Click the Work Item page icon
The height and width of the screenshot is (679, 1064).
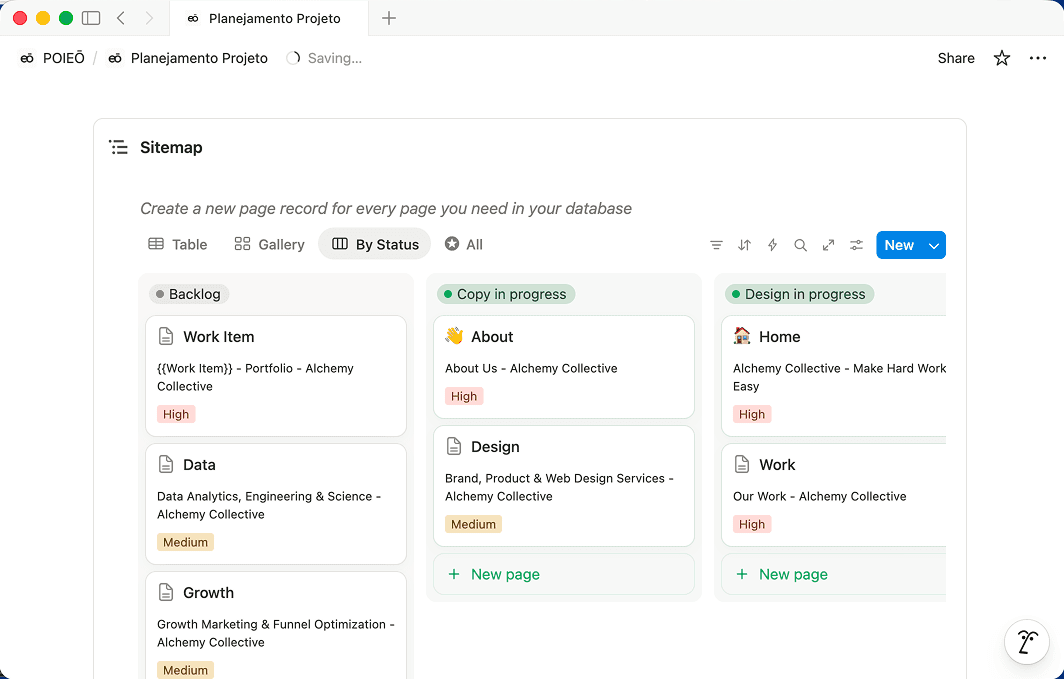pyautogui.click(x=166, y=336)
